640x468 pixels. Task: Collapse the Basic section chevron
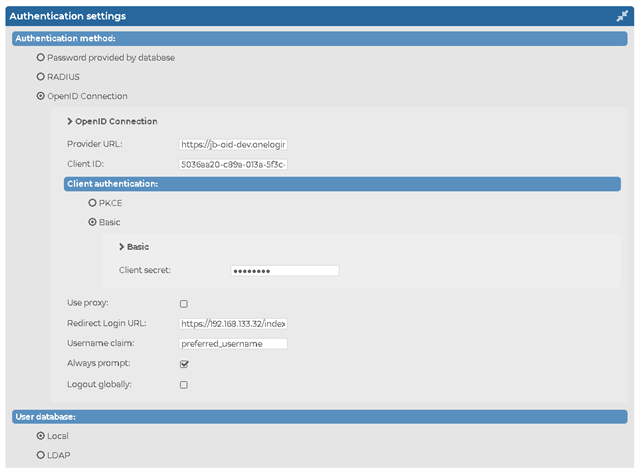pyautogui.click(x=122, y=247)
